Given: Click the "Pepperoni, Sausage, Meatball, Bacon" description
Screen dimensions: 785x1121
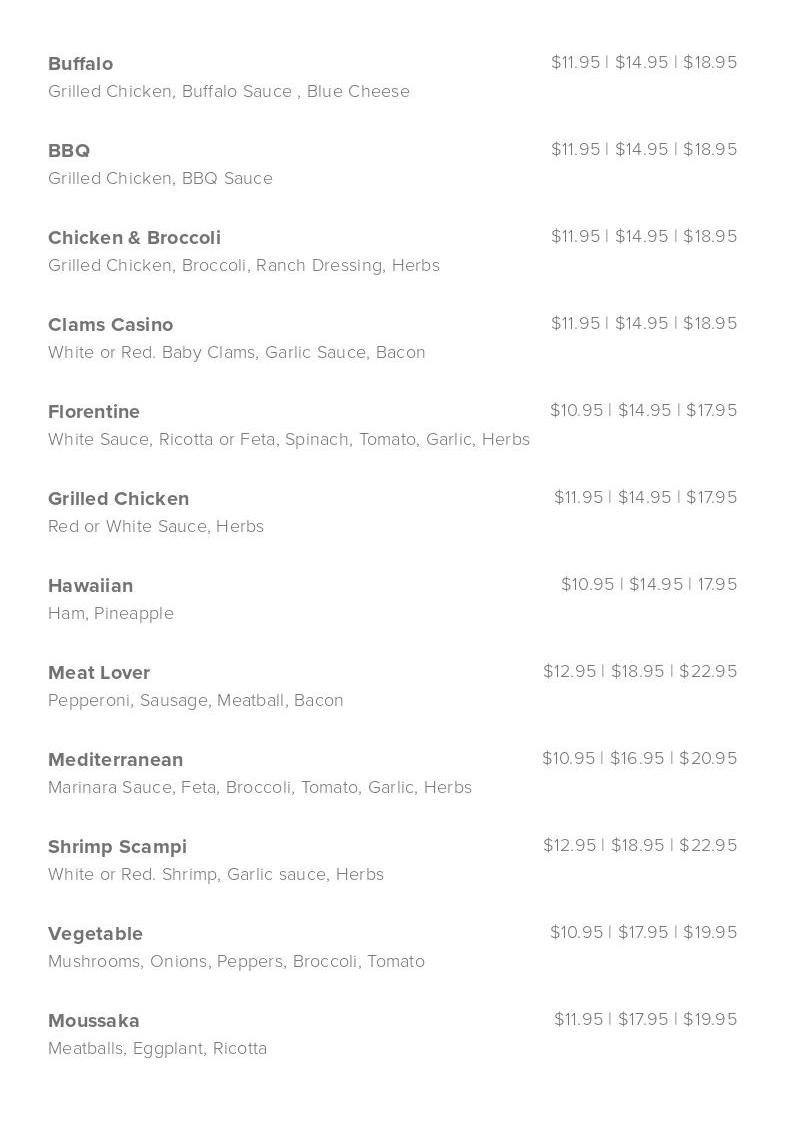Looking at the screenshot, I should click(195, 700).
